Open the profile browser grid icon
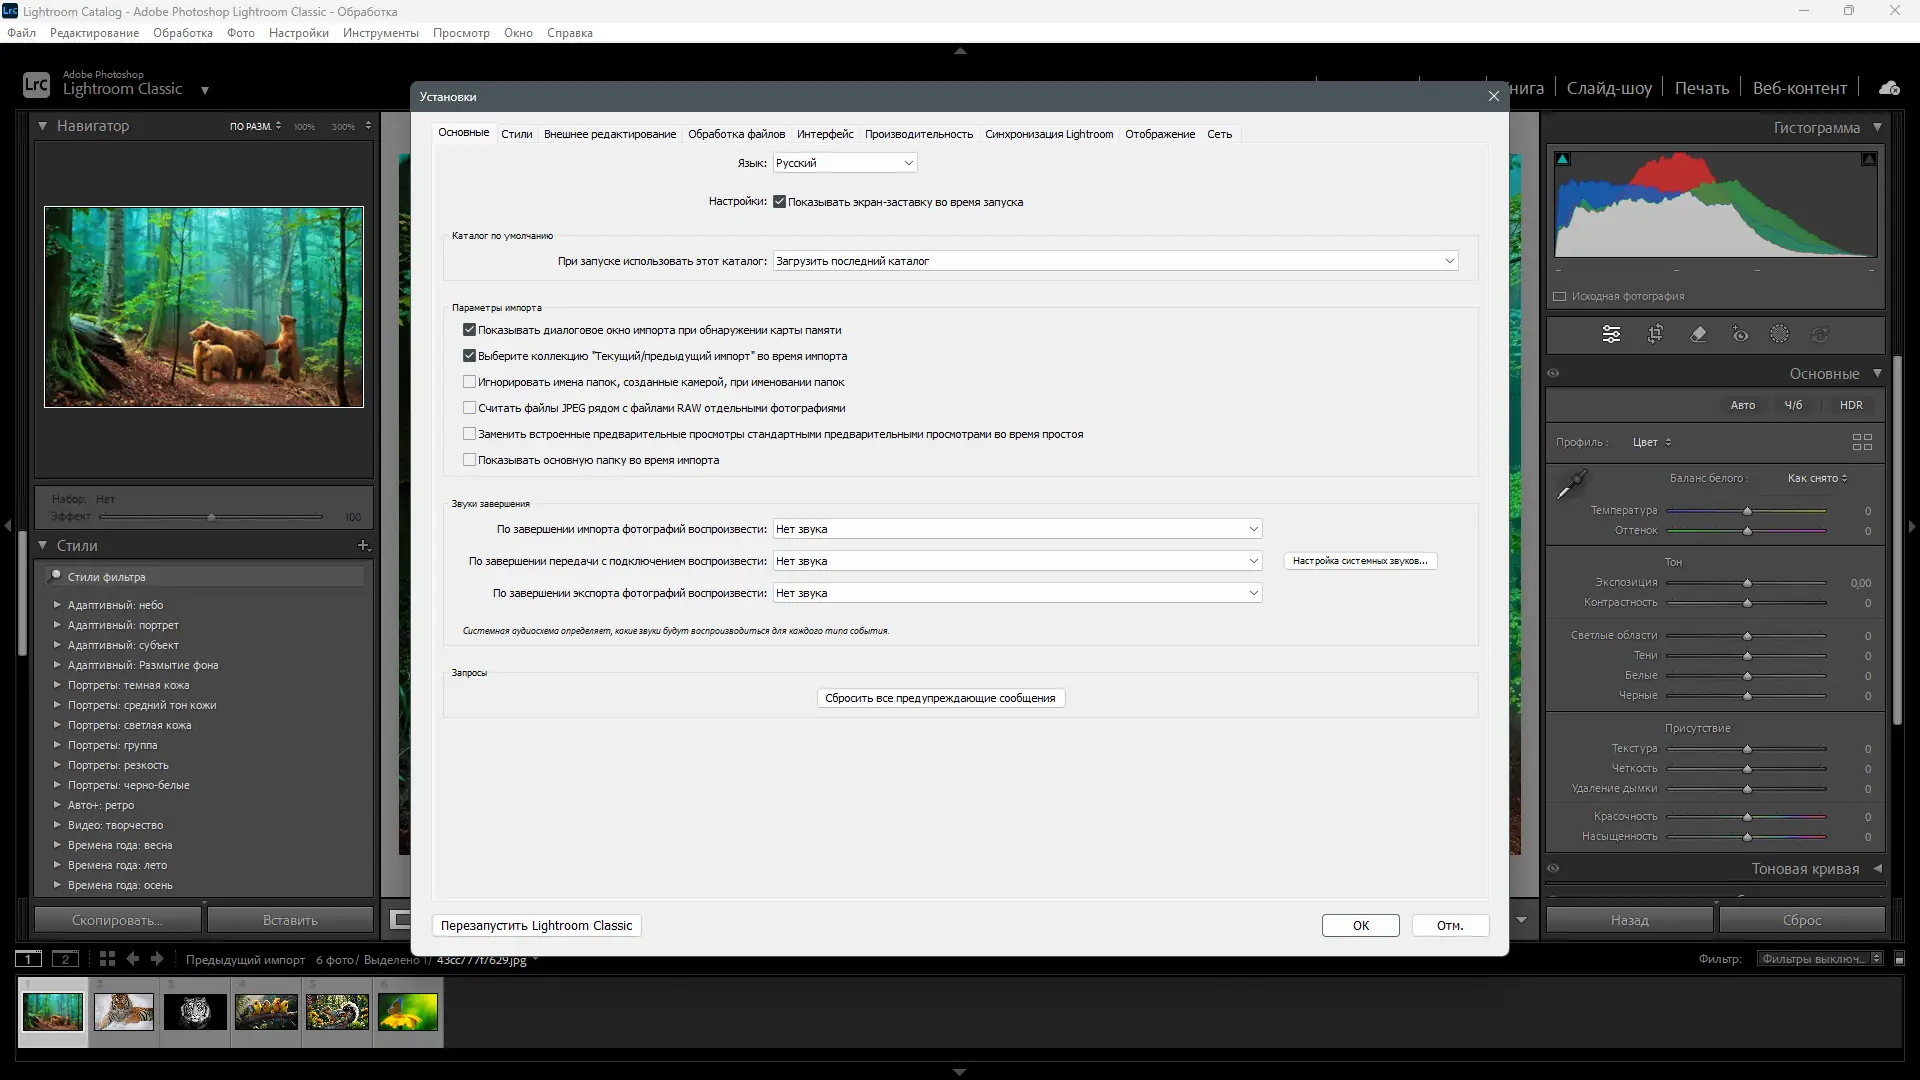The width and height of the screenshot is (1920, 1080). [1862, 442]
